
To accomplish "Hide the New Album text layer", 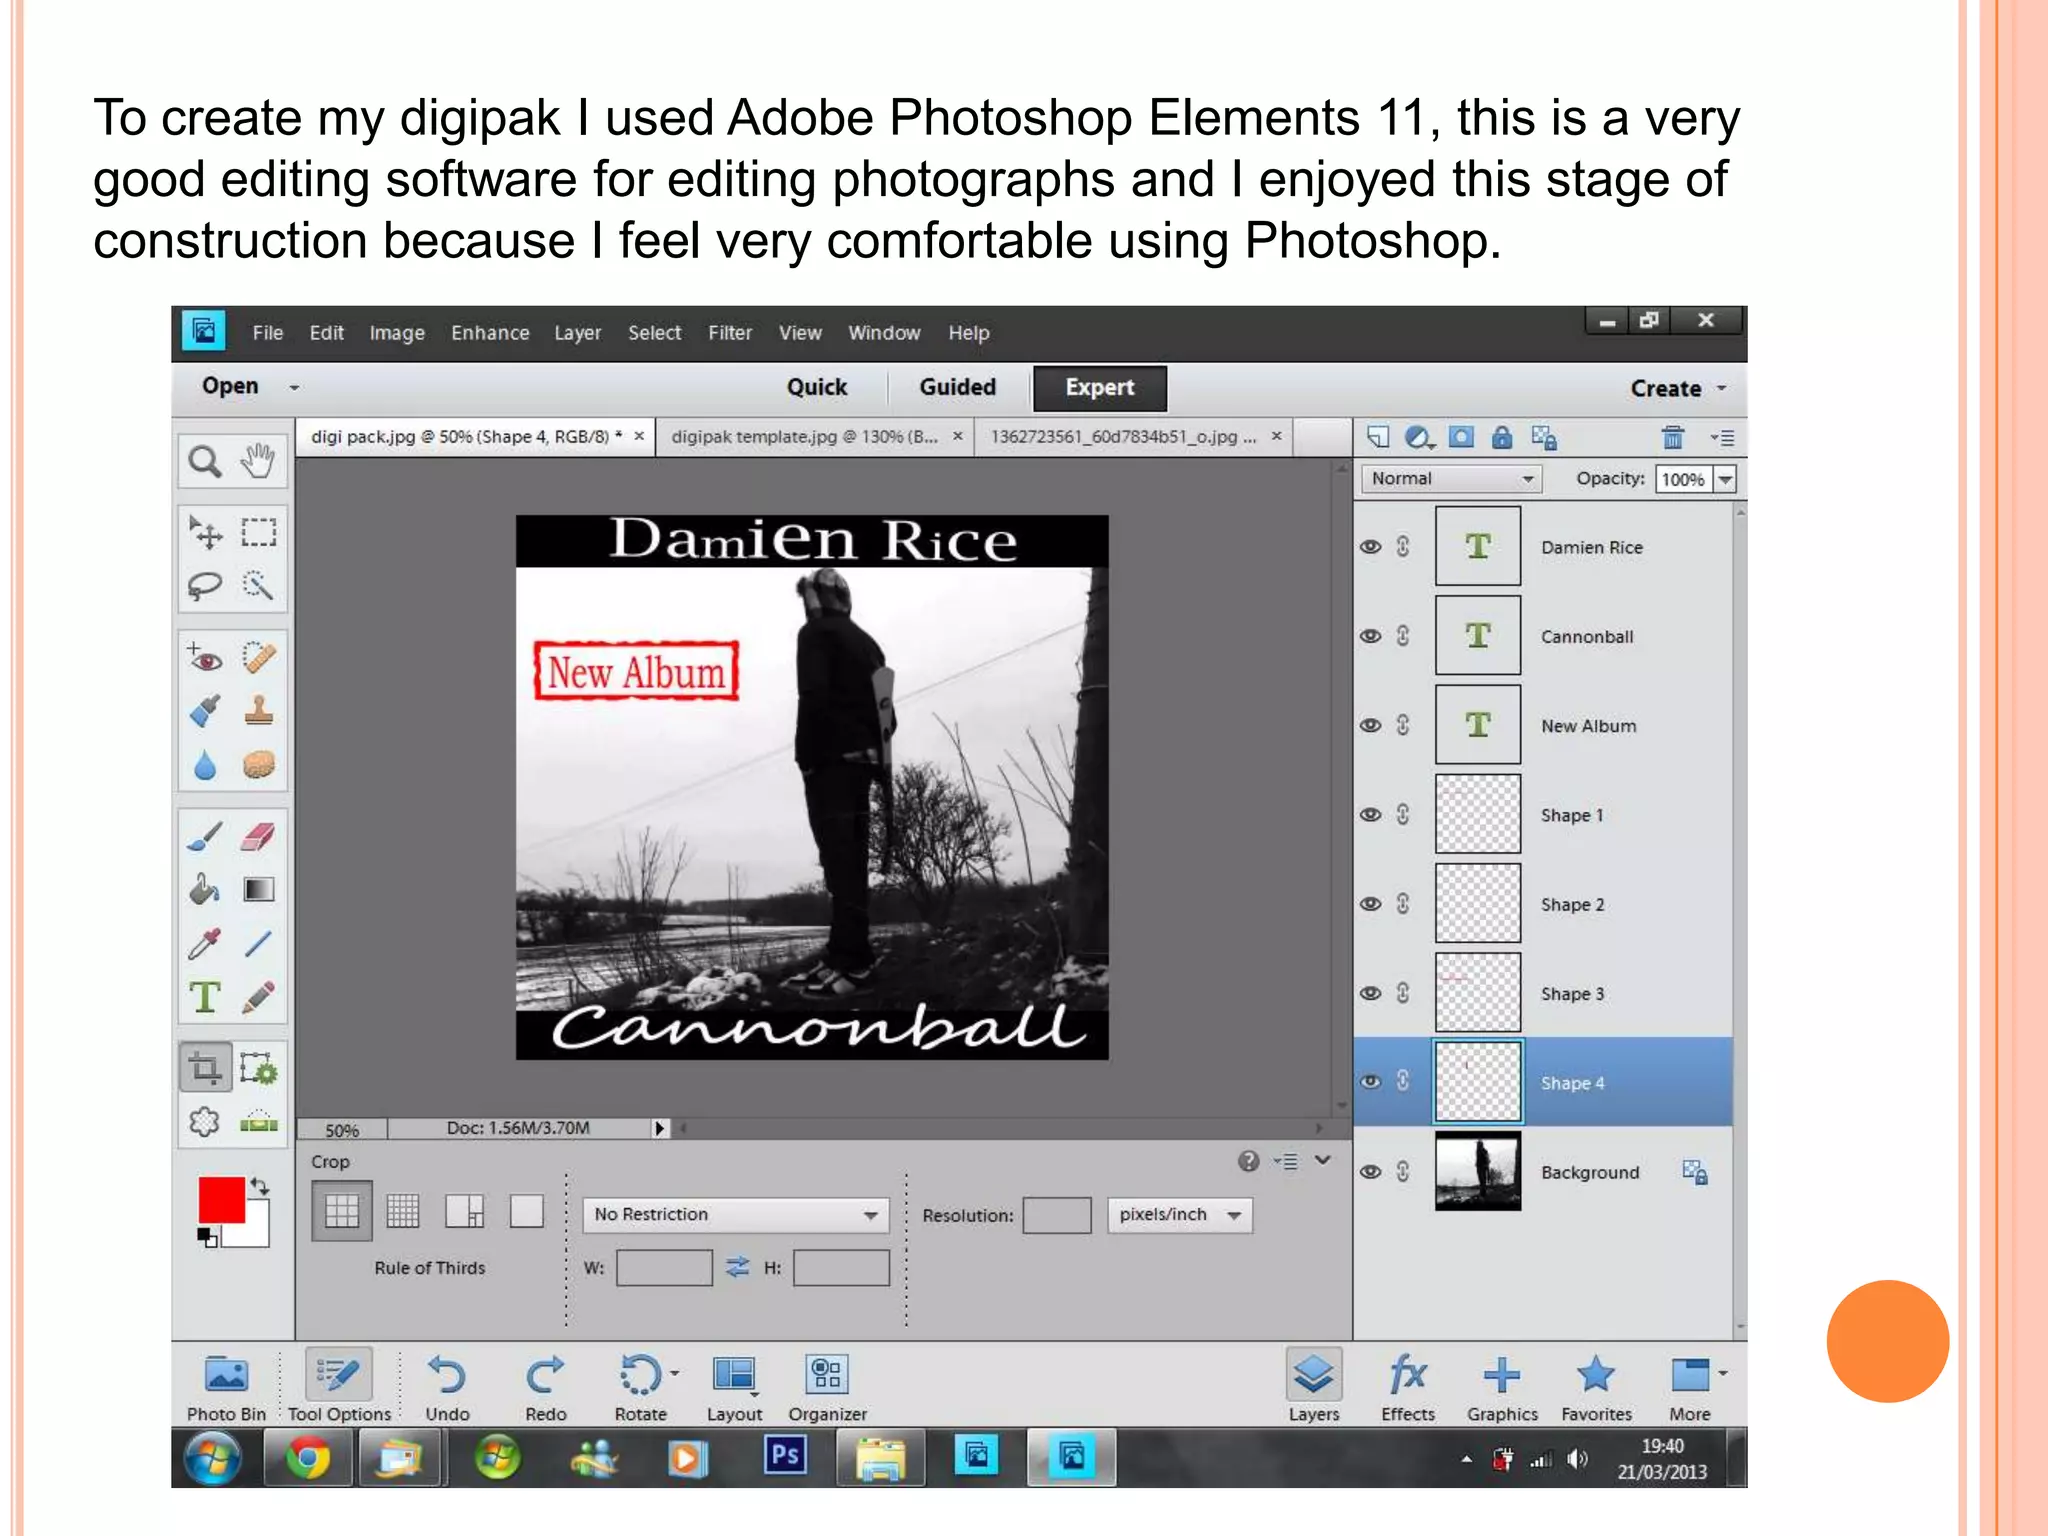I will tap(1371, 725).
